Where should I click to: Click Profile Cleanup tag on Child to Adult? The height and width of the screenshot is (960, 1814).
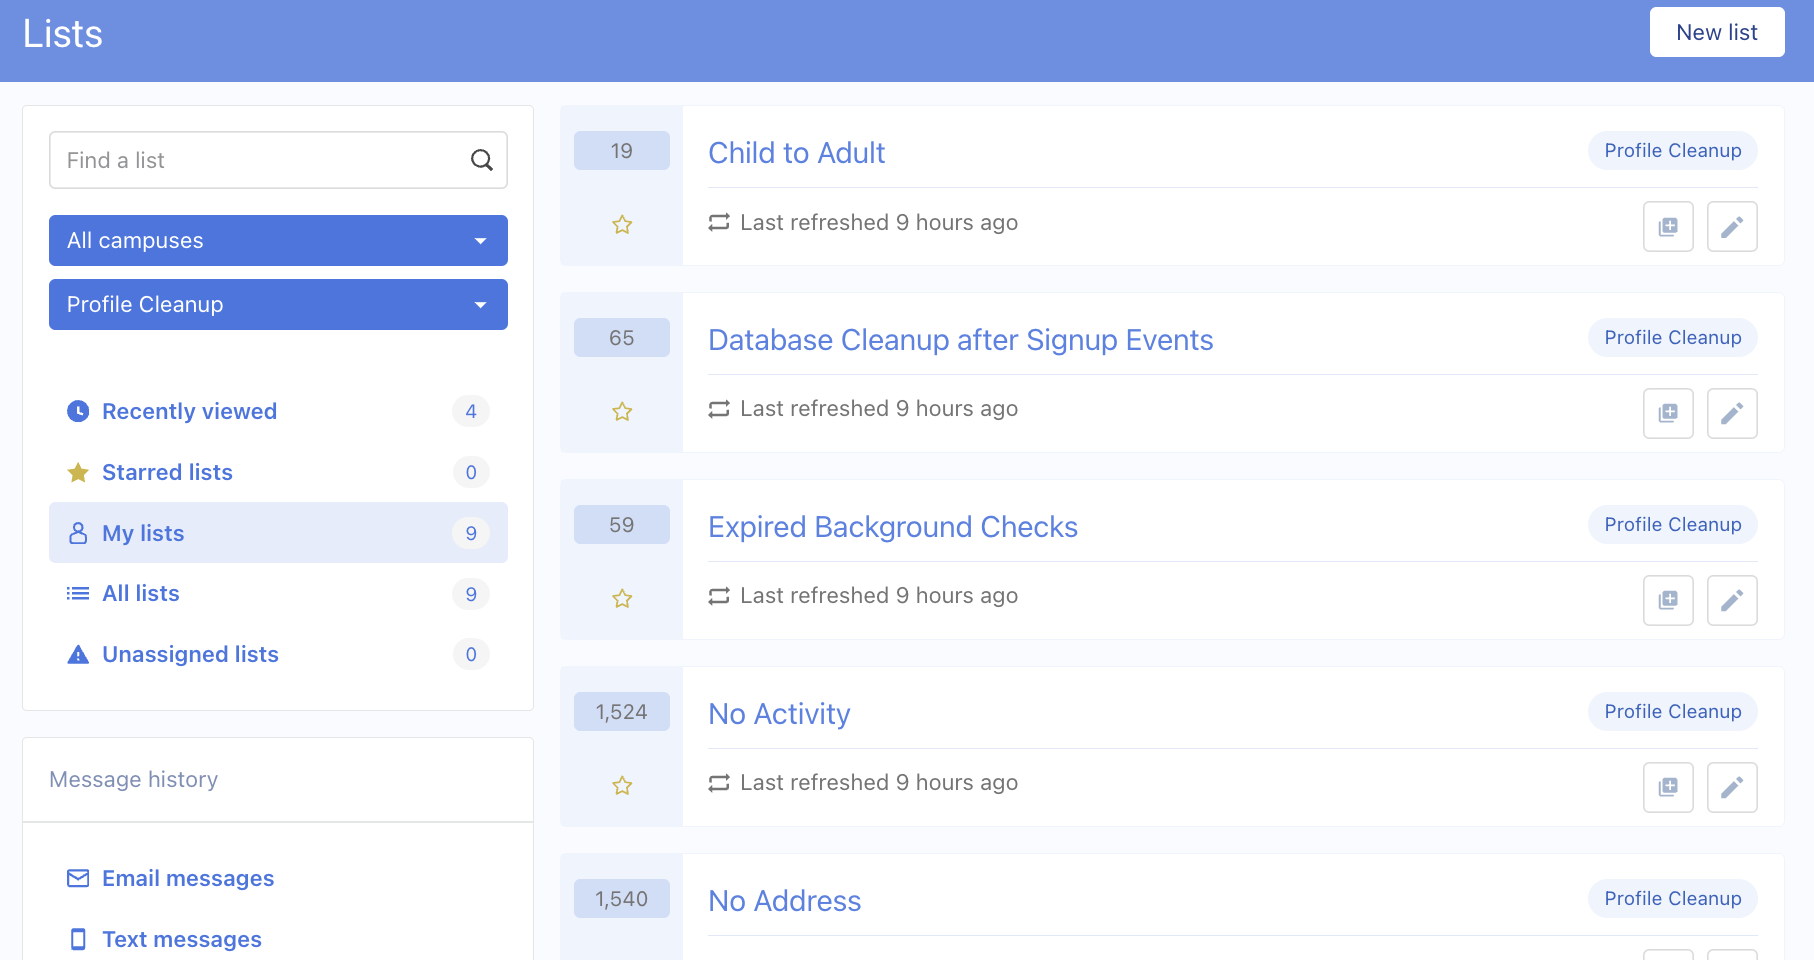pyautogui.click(x=1673, y=151)
